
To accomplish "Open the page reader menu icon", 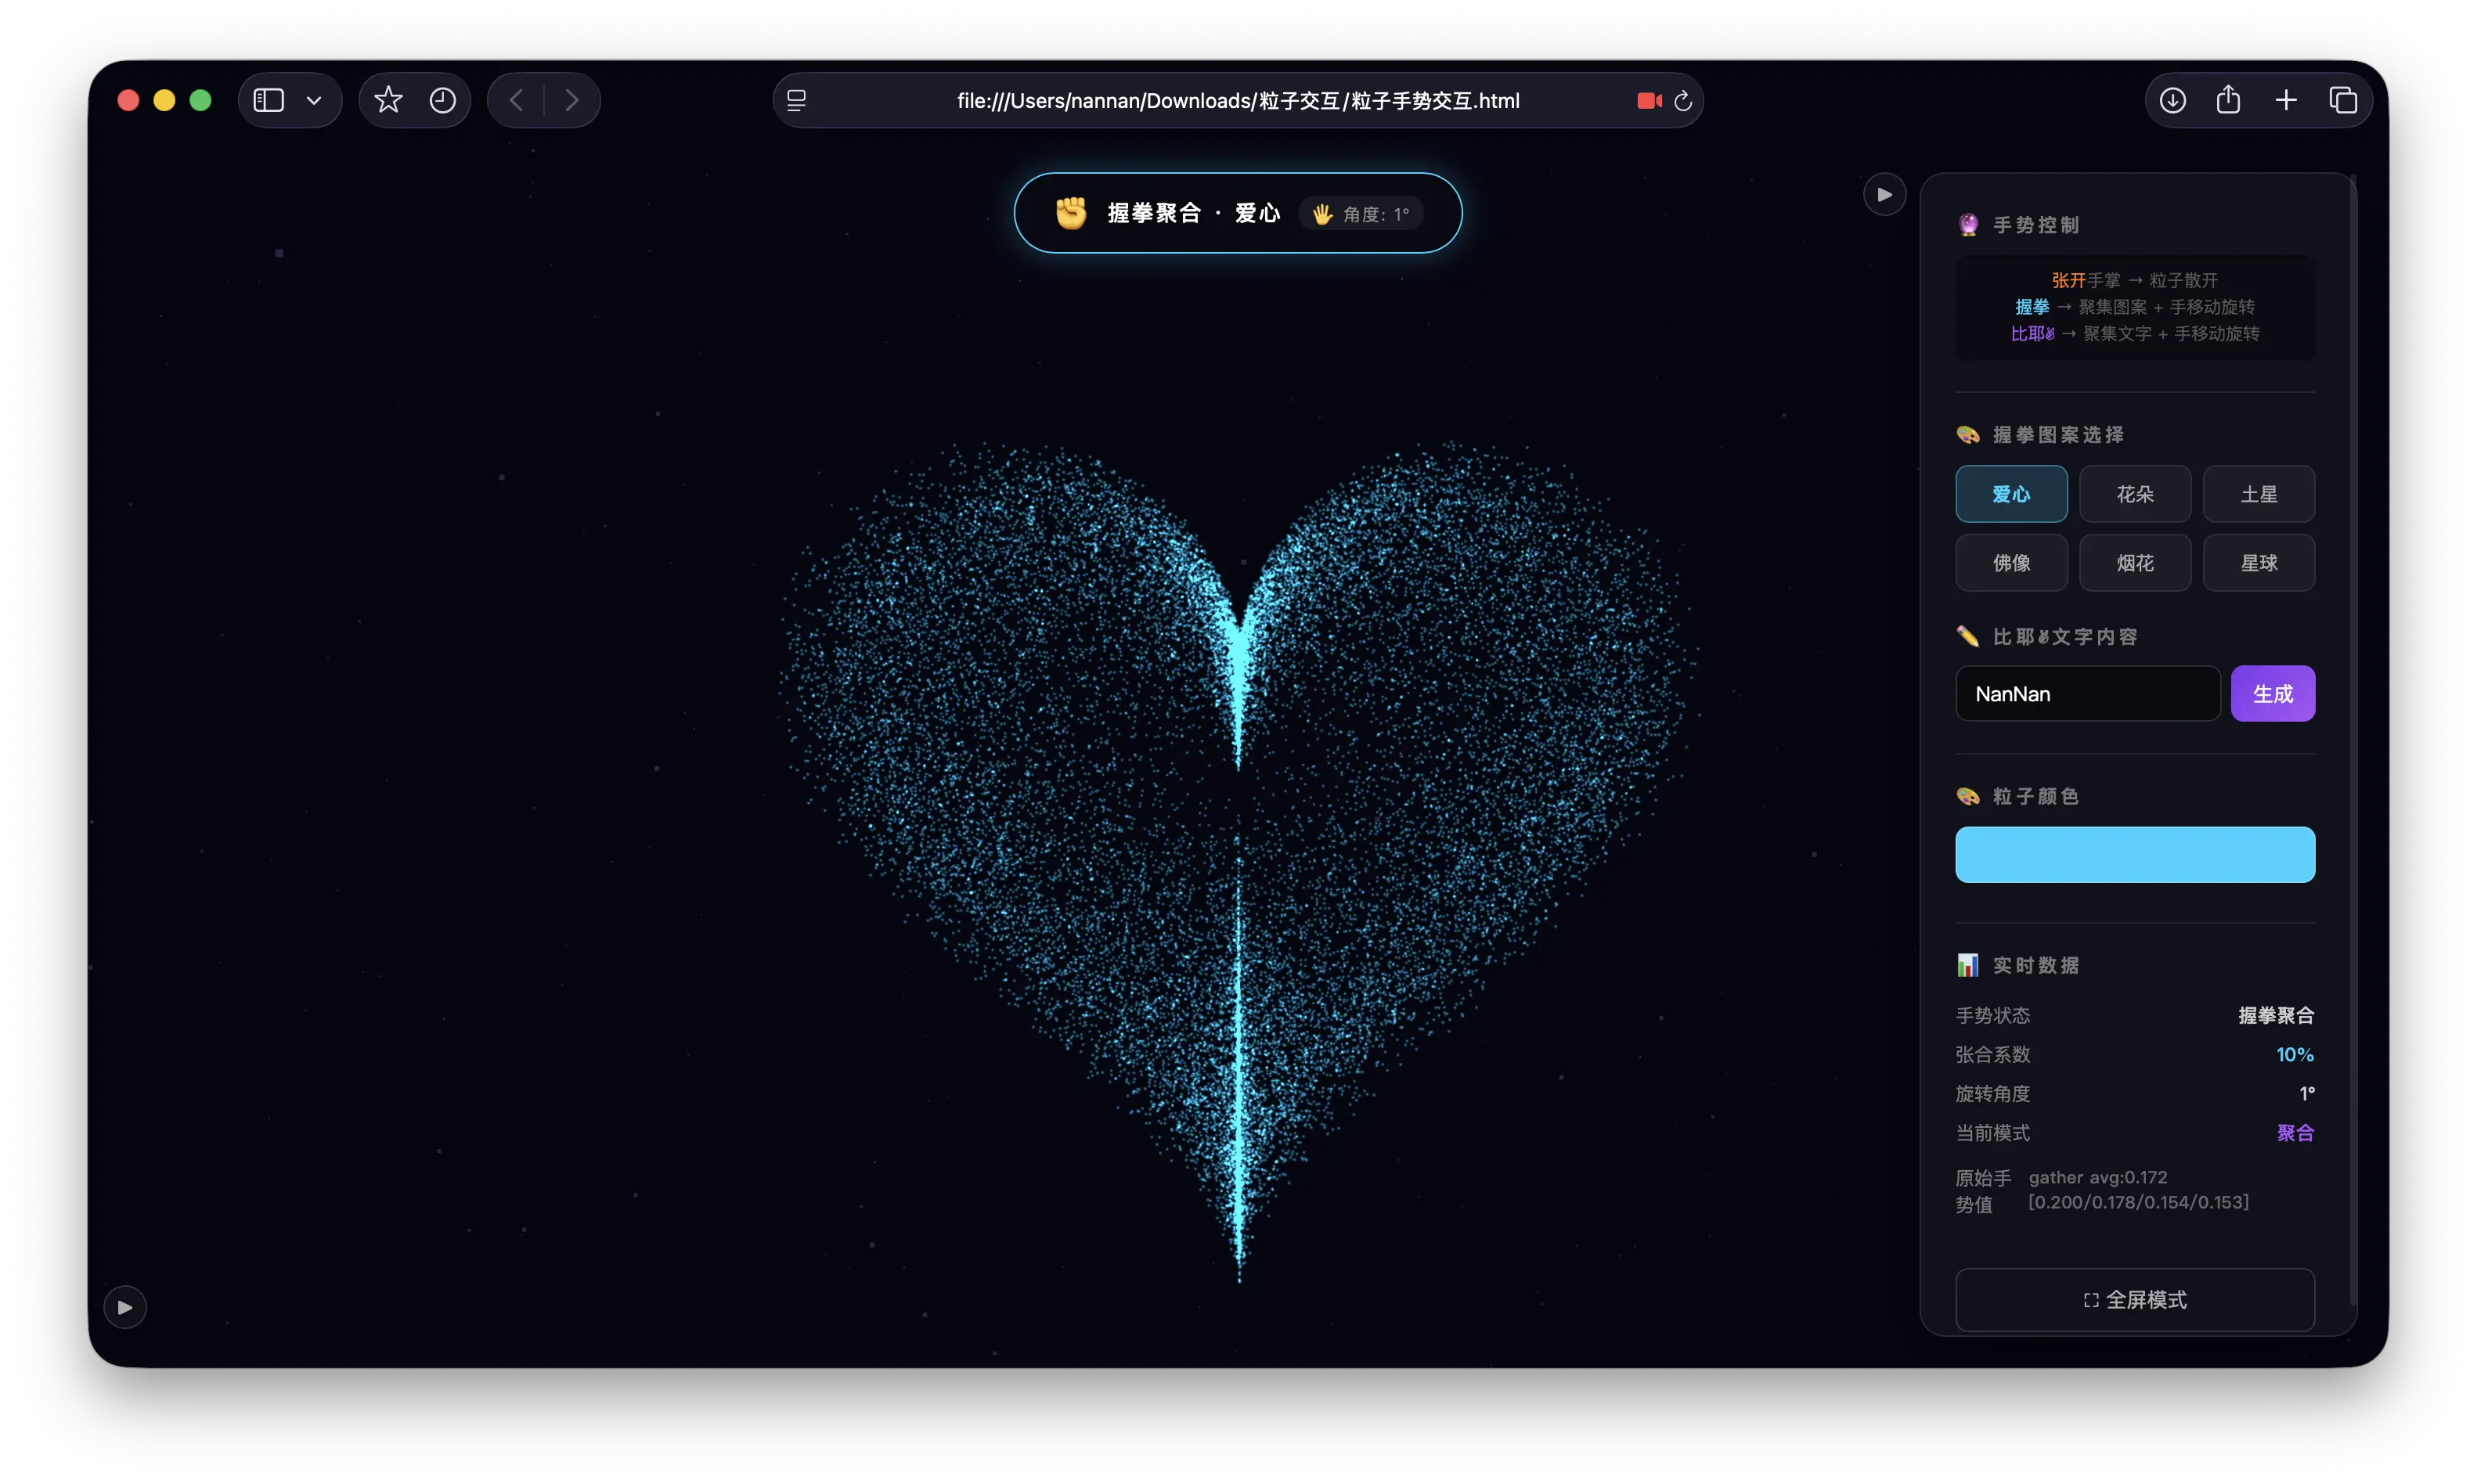I will pos(796,100).
